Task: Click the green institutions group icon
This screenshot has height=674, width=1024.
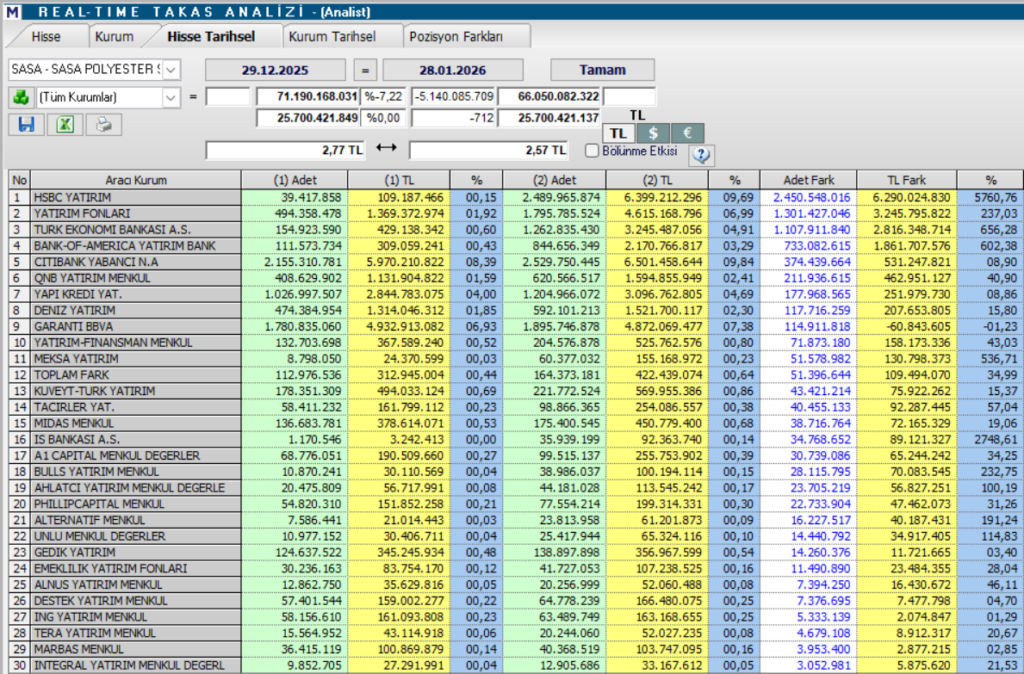Action: tap(20, 97)
